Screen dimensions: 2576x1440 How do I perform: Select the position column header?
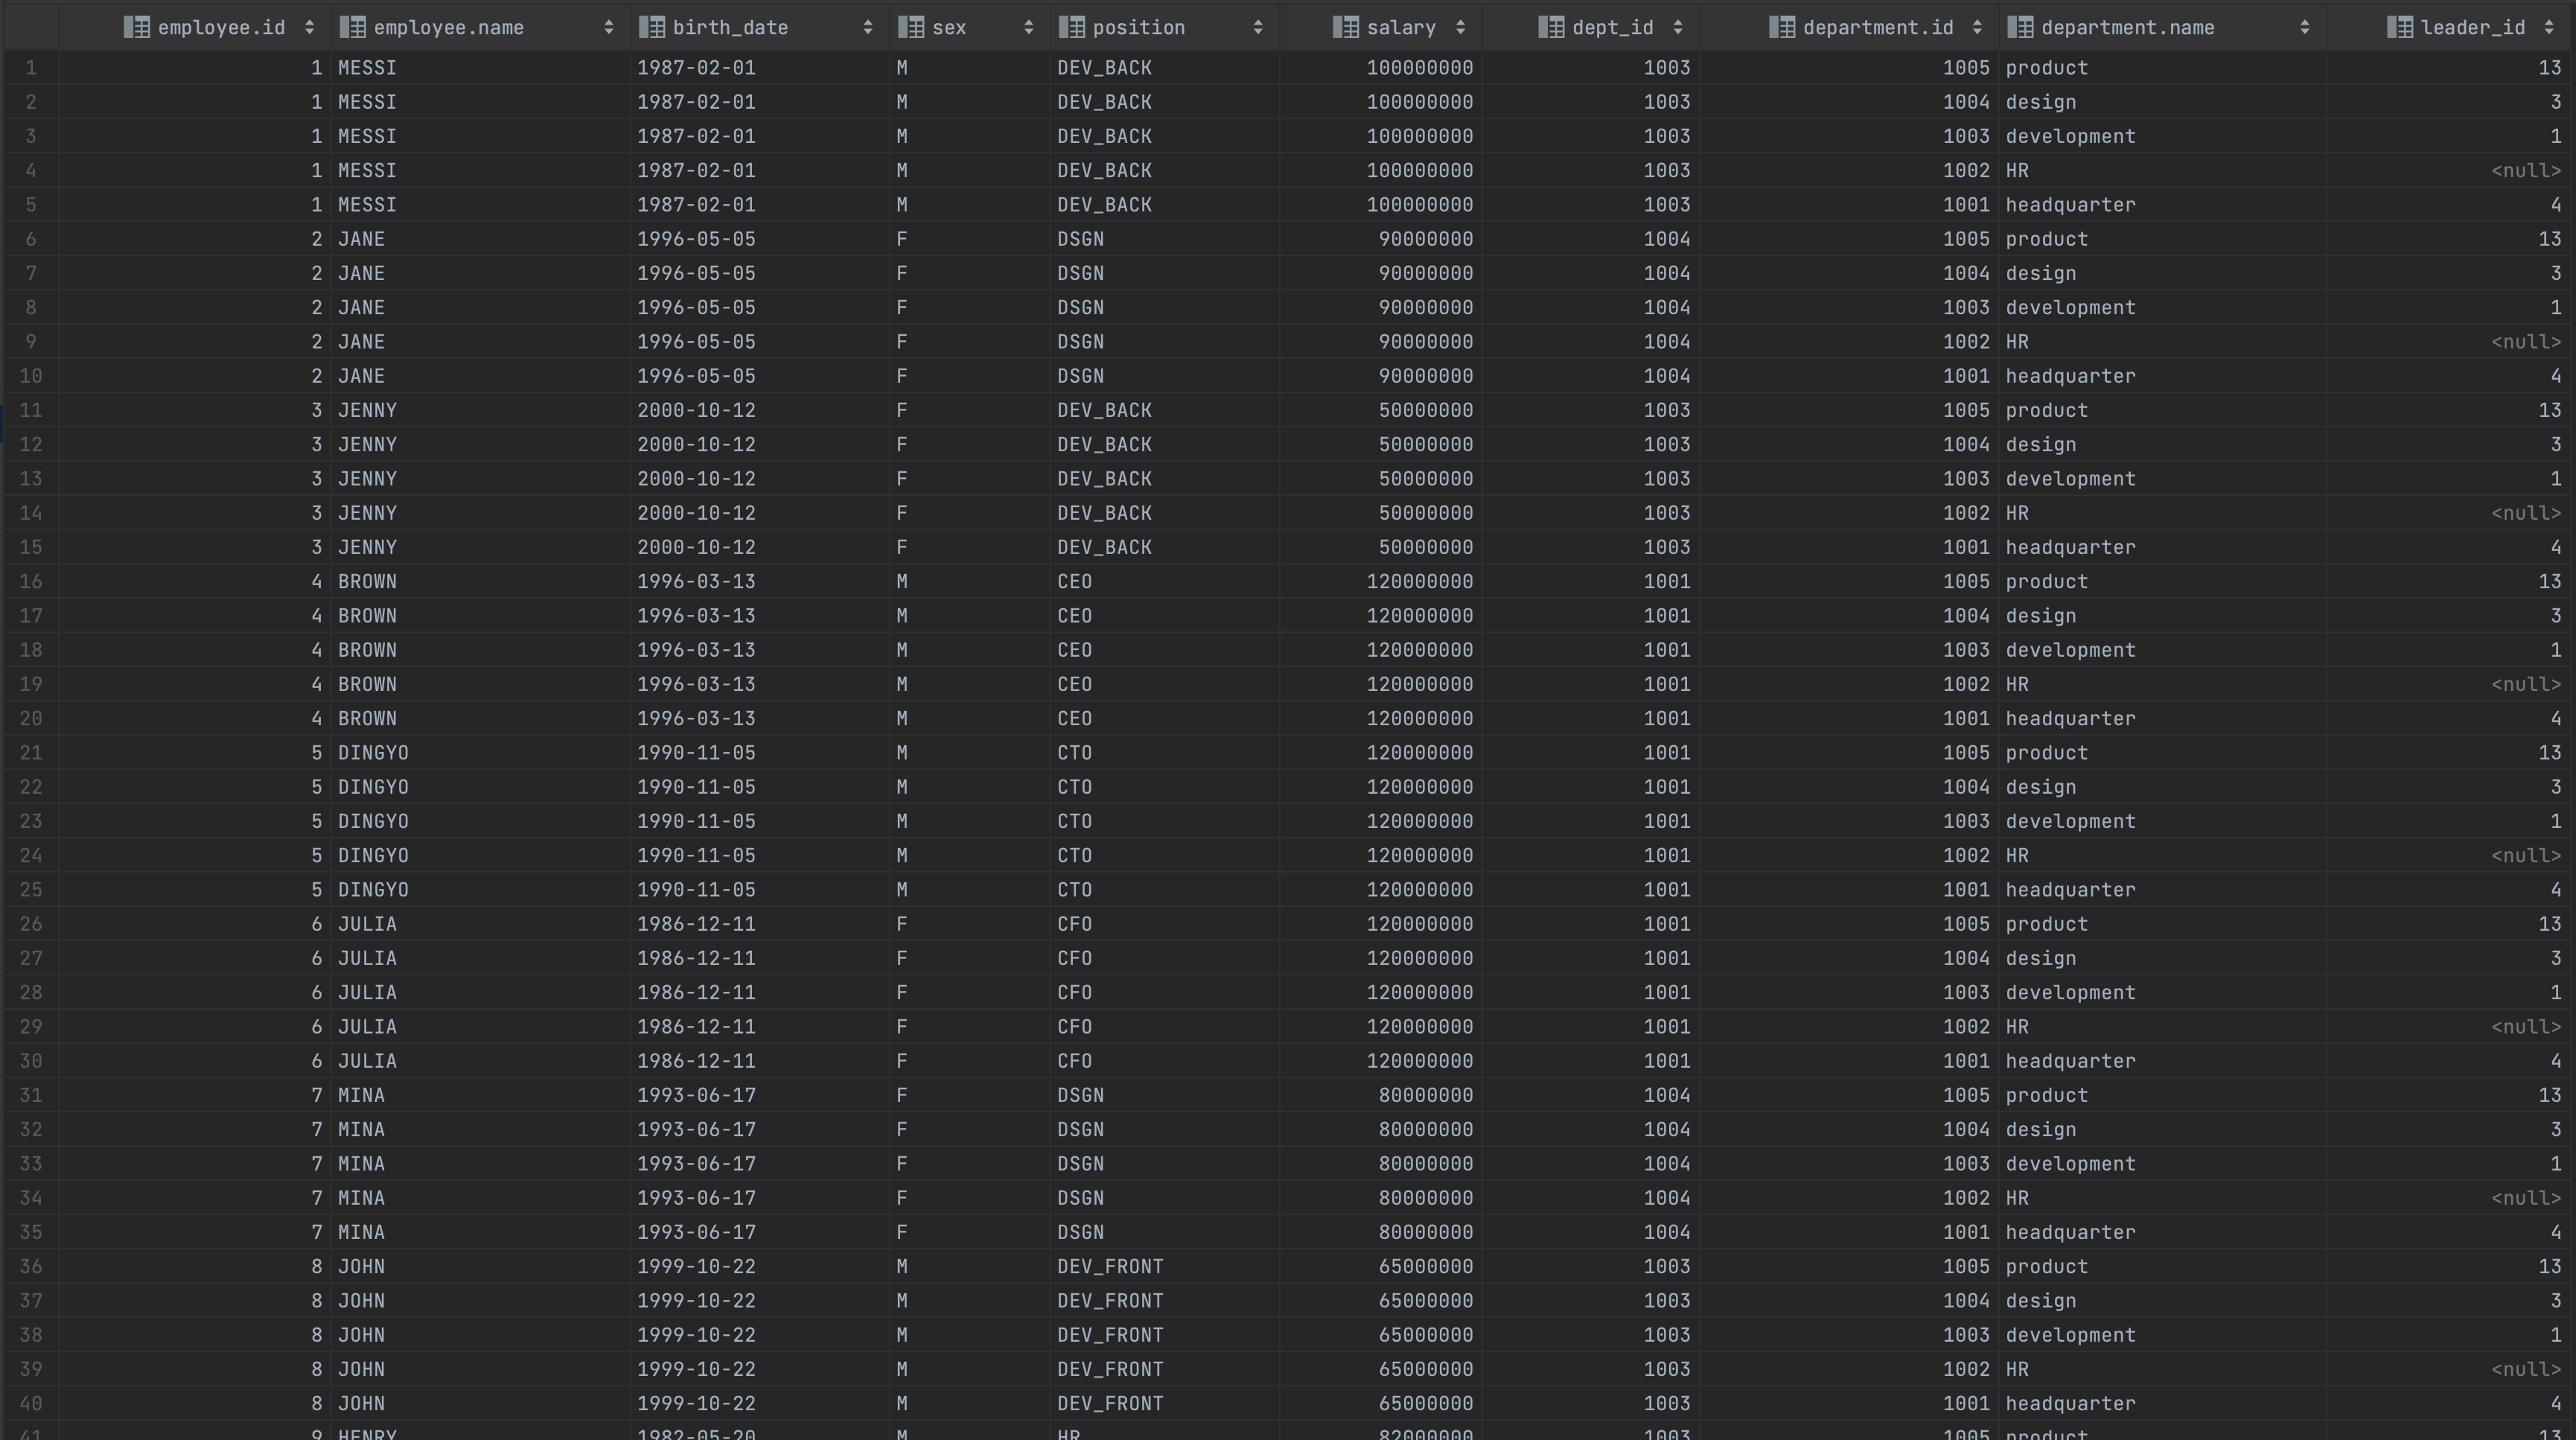pos(1138,27)
